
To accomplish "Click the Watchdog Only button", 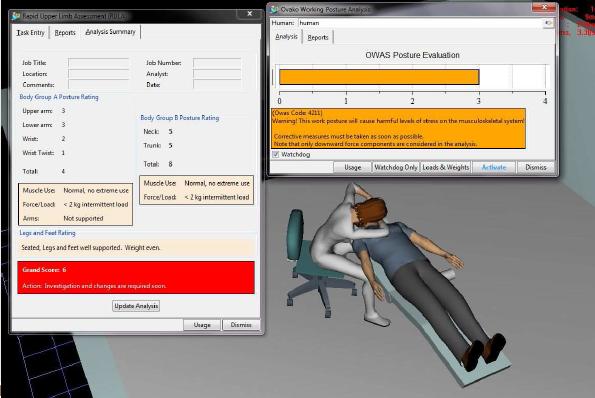I will 396,167.
